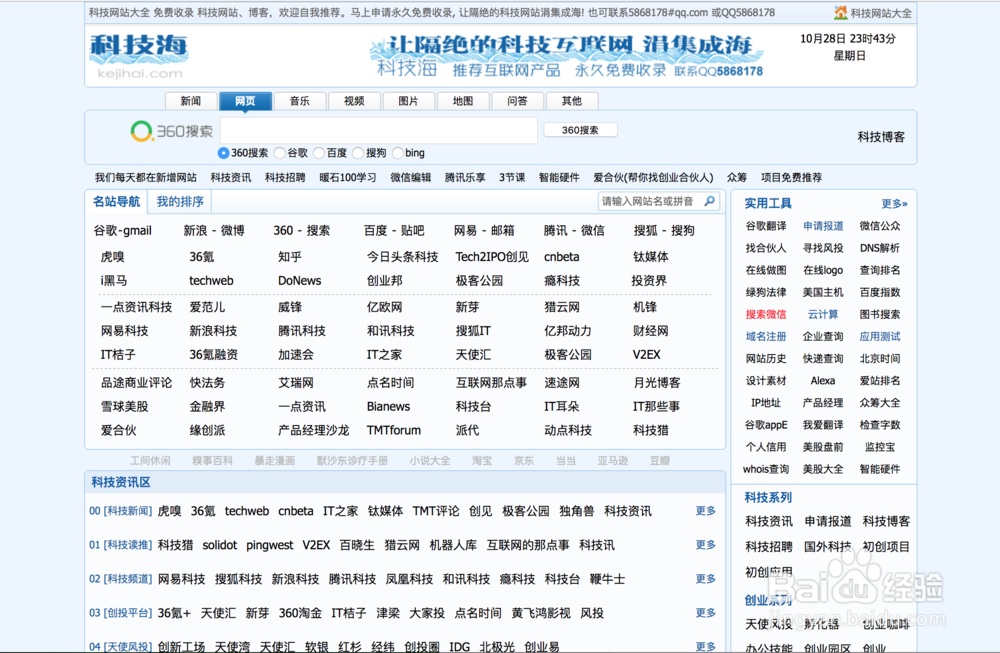Viewport: 1000px width, 653px height.
Task: Focus the main search input field
Action: click(x=379, y=131)
